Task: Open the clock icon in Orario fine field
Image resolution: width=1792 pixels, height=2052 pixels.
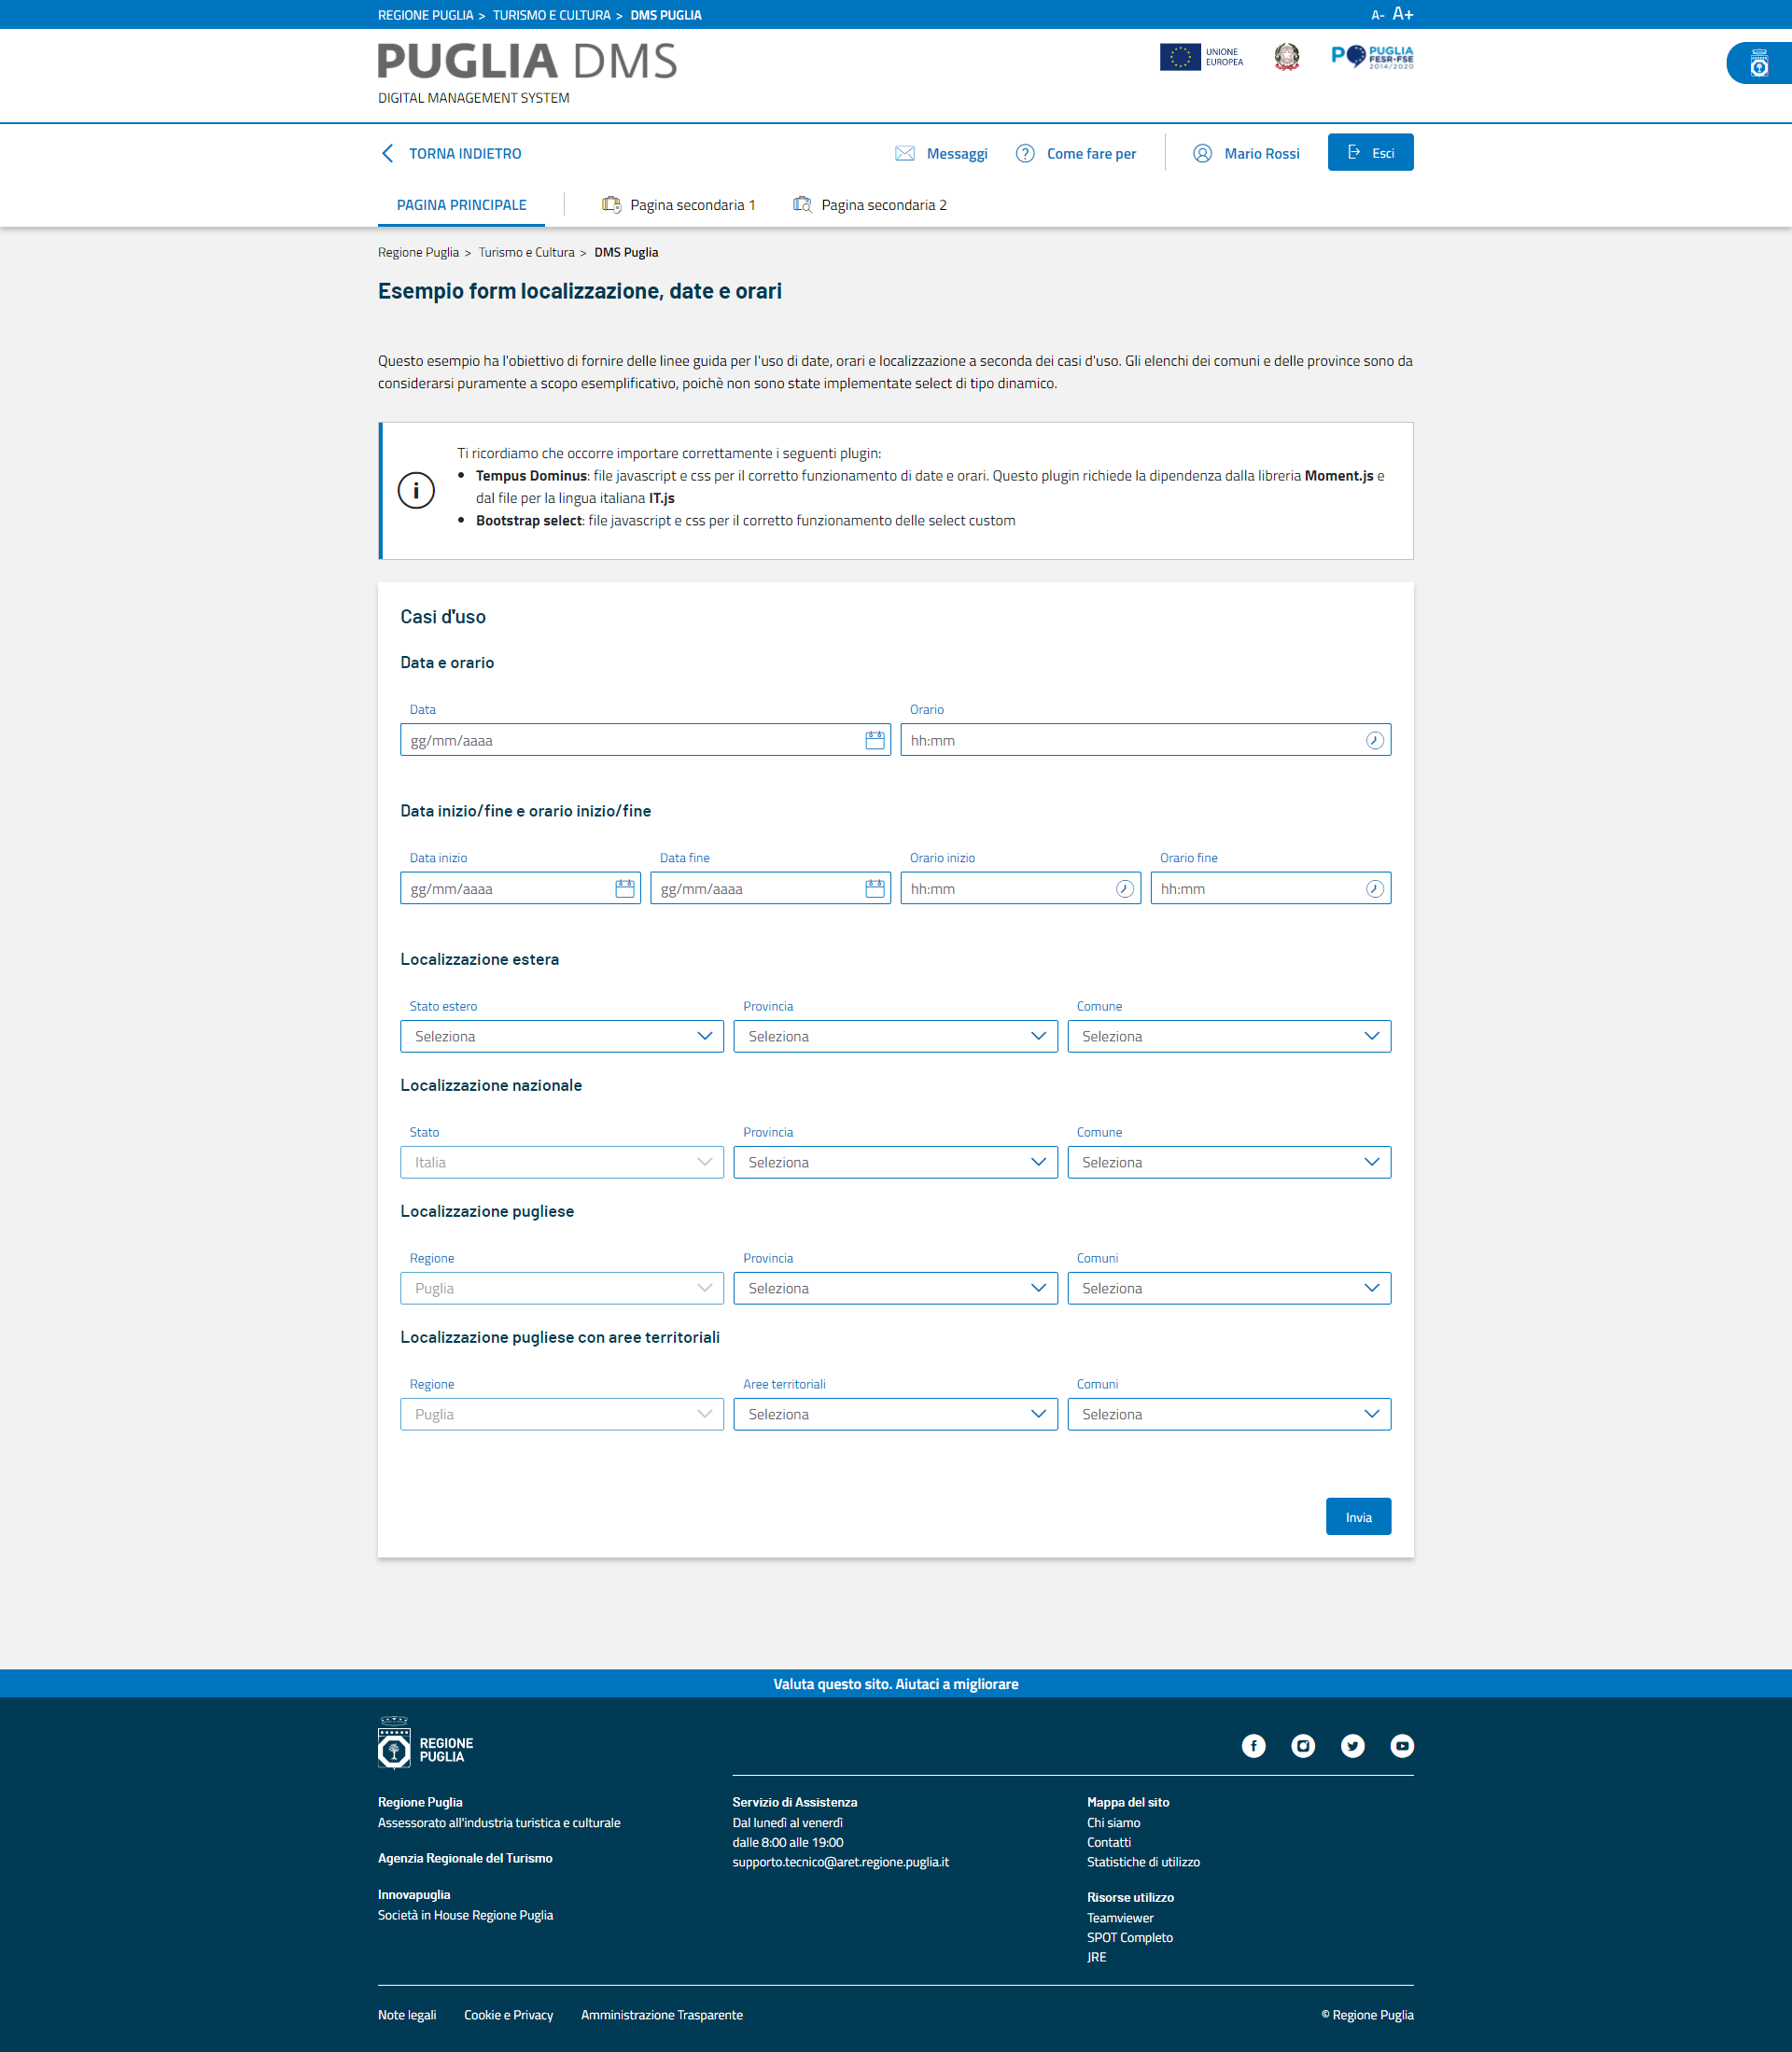Action: coord(1374,888)
